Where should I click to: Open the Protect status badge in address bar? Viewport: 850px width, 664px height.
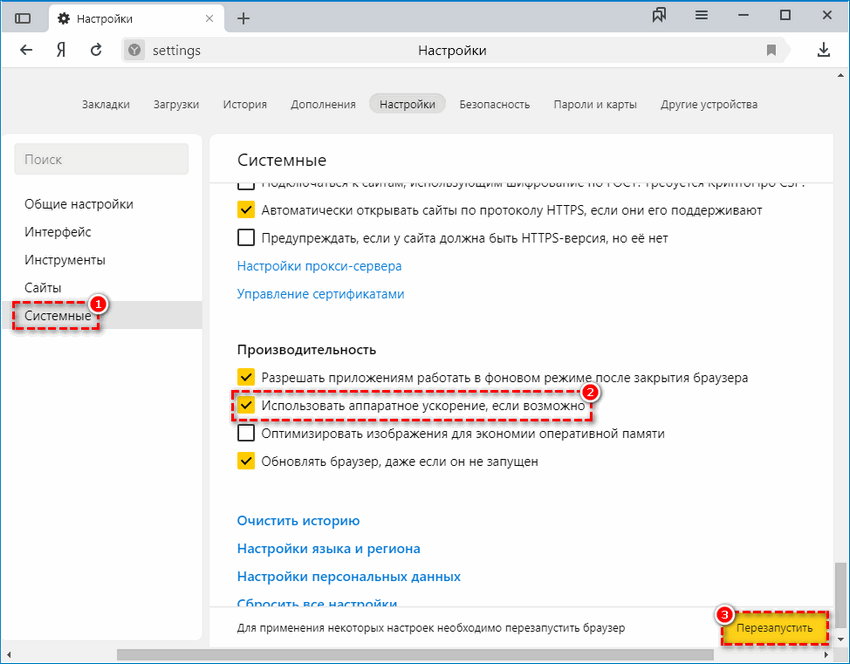click(x=133, y=49)
